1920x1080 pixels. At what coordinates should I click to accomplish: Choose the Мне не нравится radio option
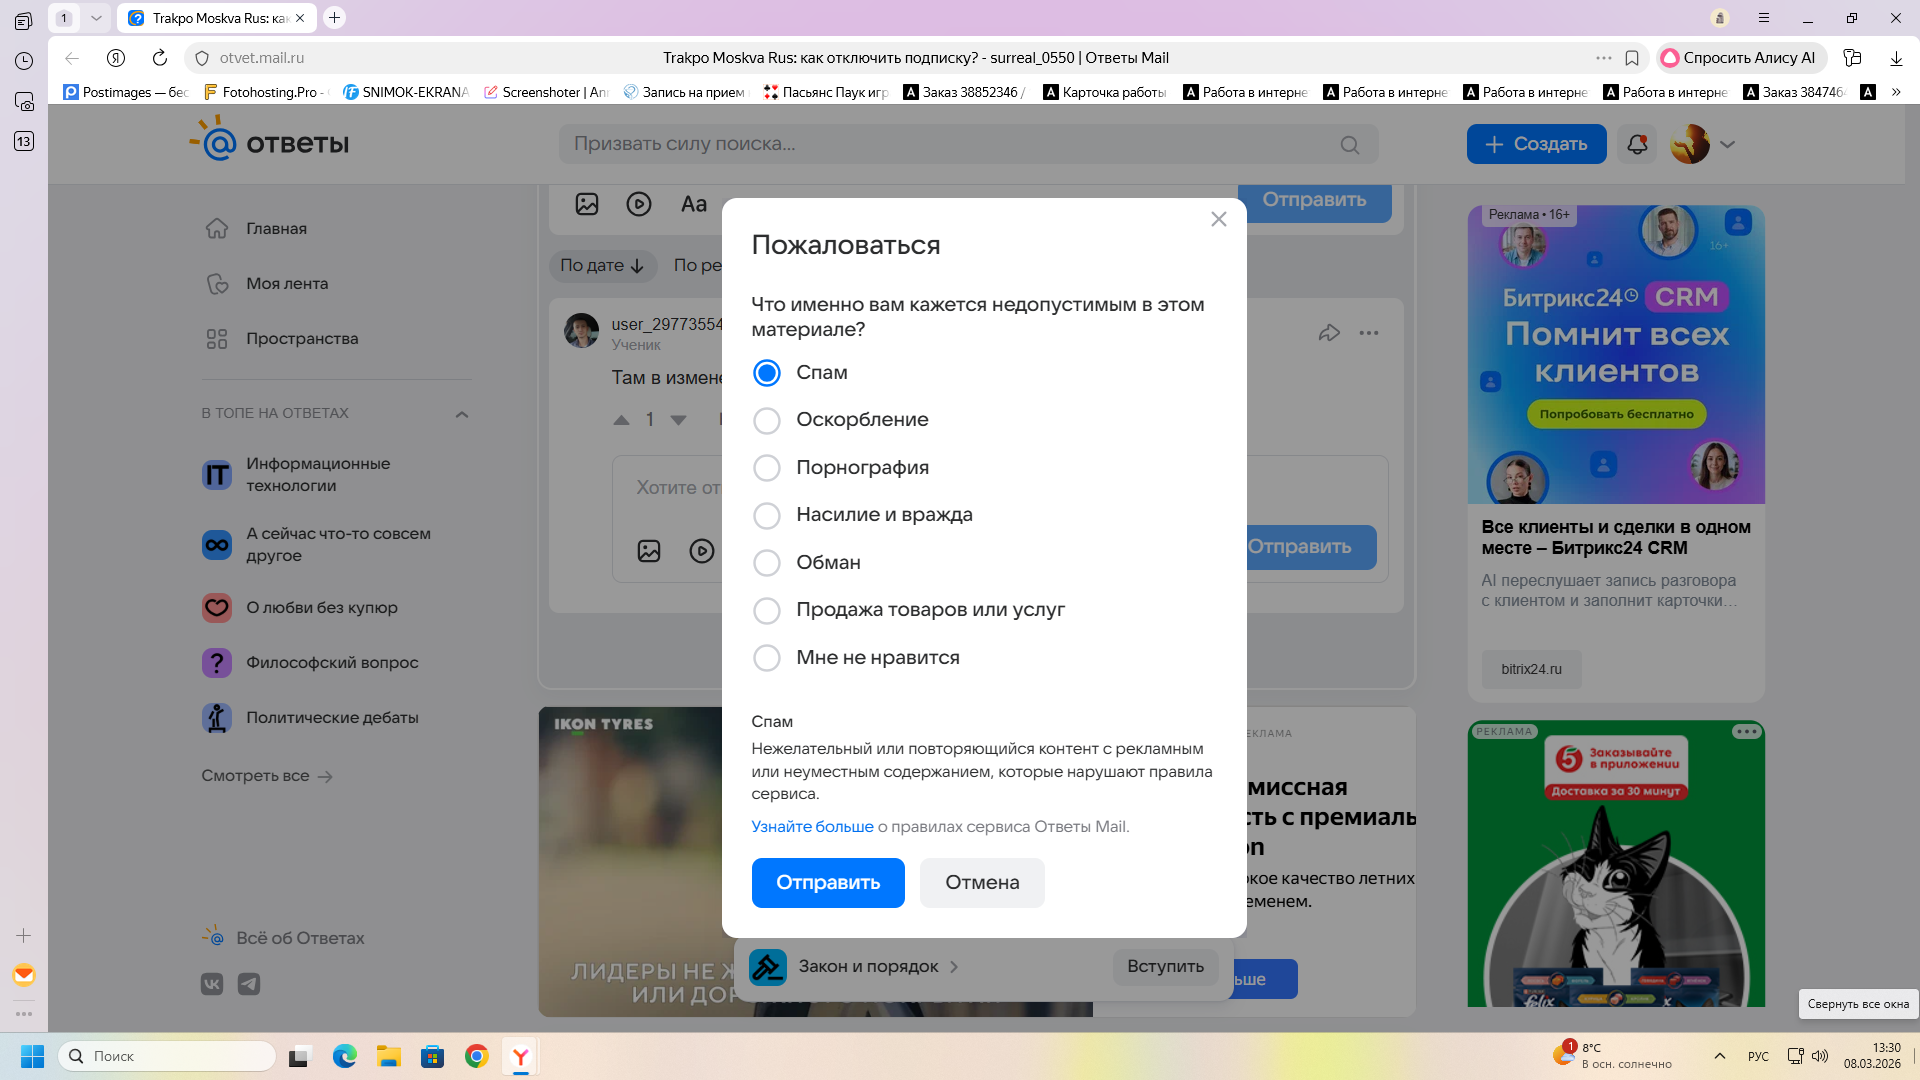tap(767, 658)
